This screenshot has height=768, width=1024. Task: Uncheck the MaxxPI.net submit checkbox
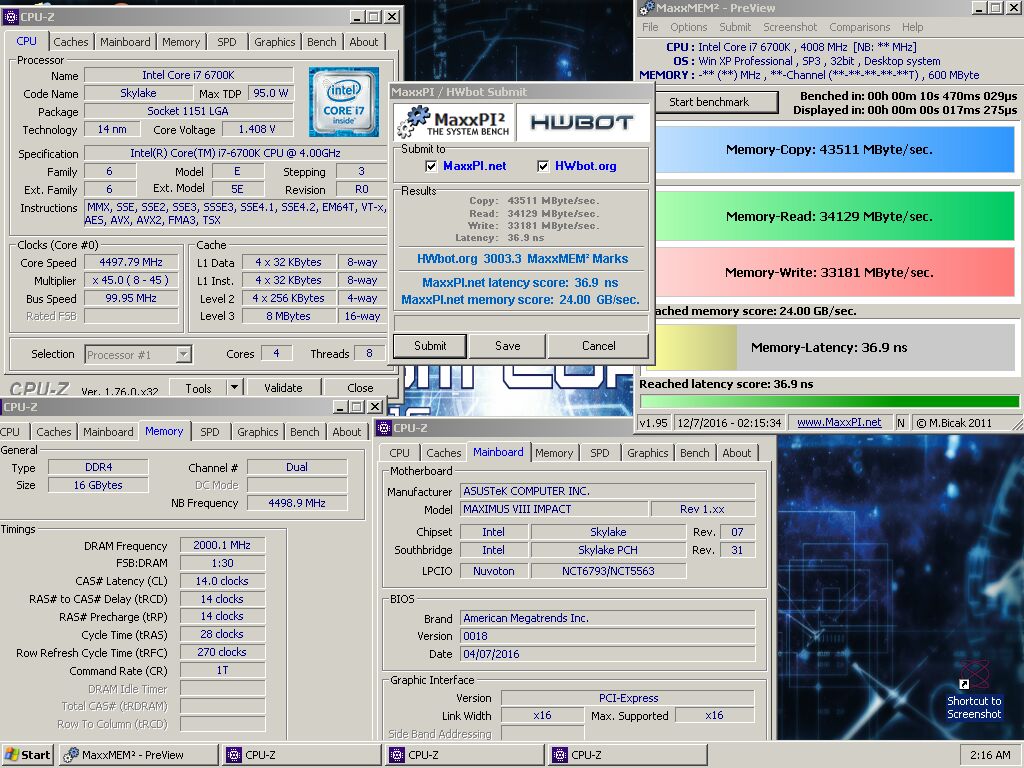[431, 166]
